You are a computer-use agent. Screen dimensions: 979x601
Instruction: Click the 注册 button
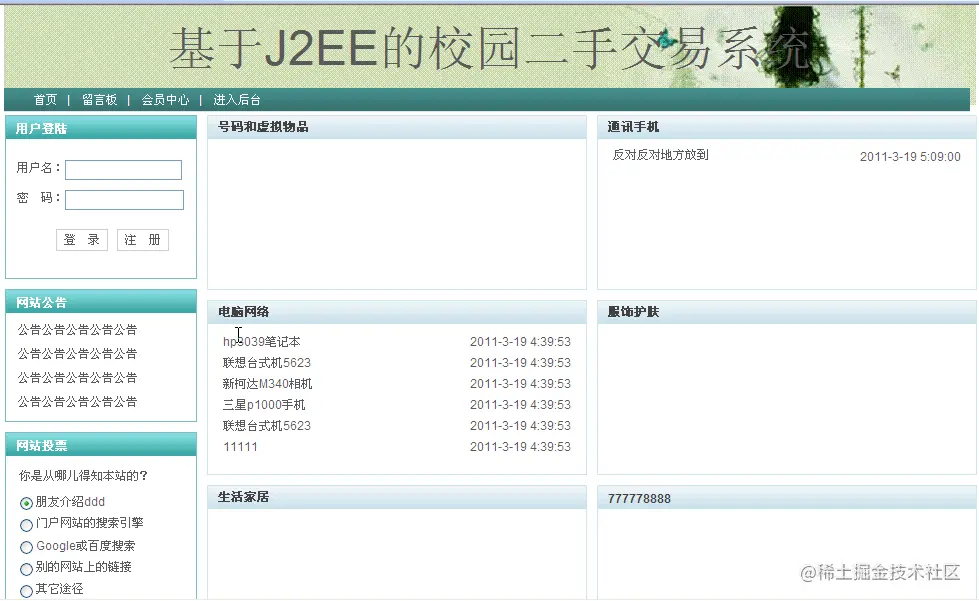pyautogui.click(x=142, y=239)
